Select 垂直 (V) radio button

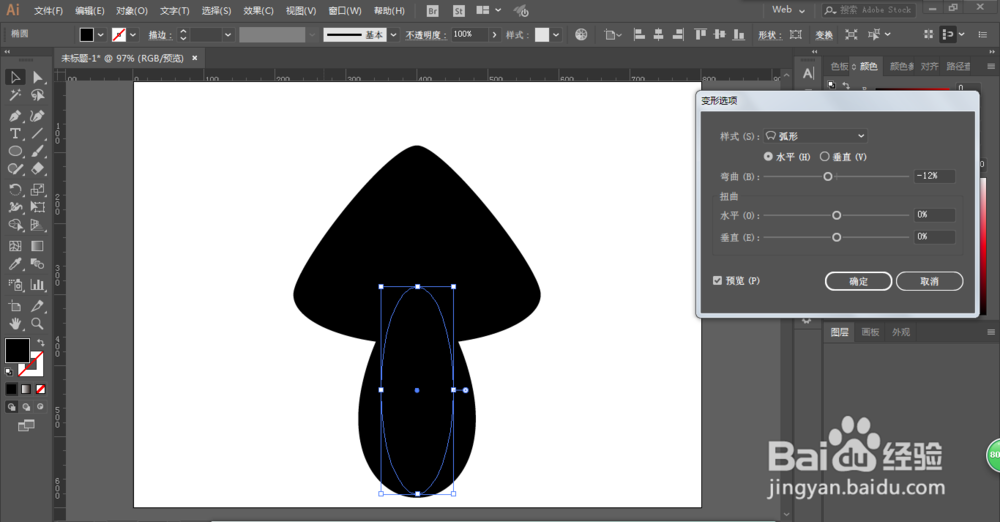click(825, 156)
